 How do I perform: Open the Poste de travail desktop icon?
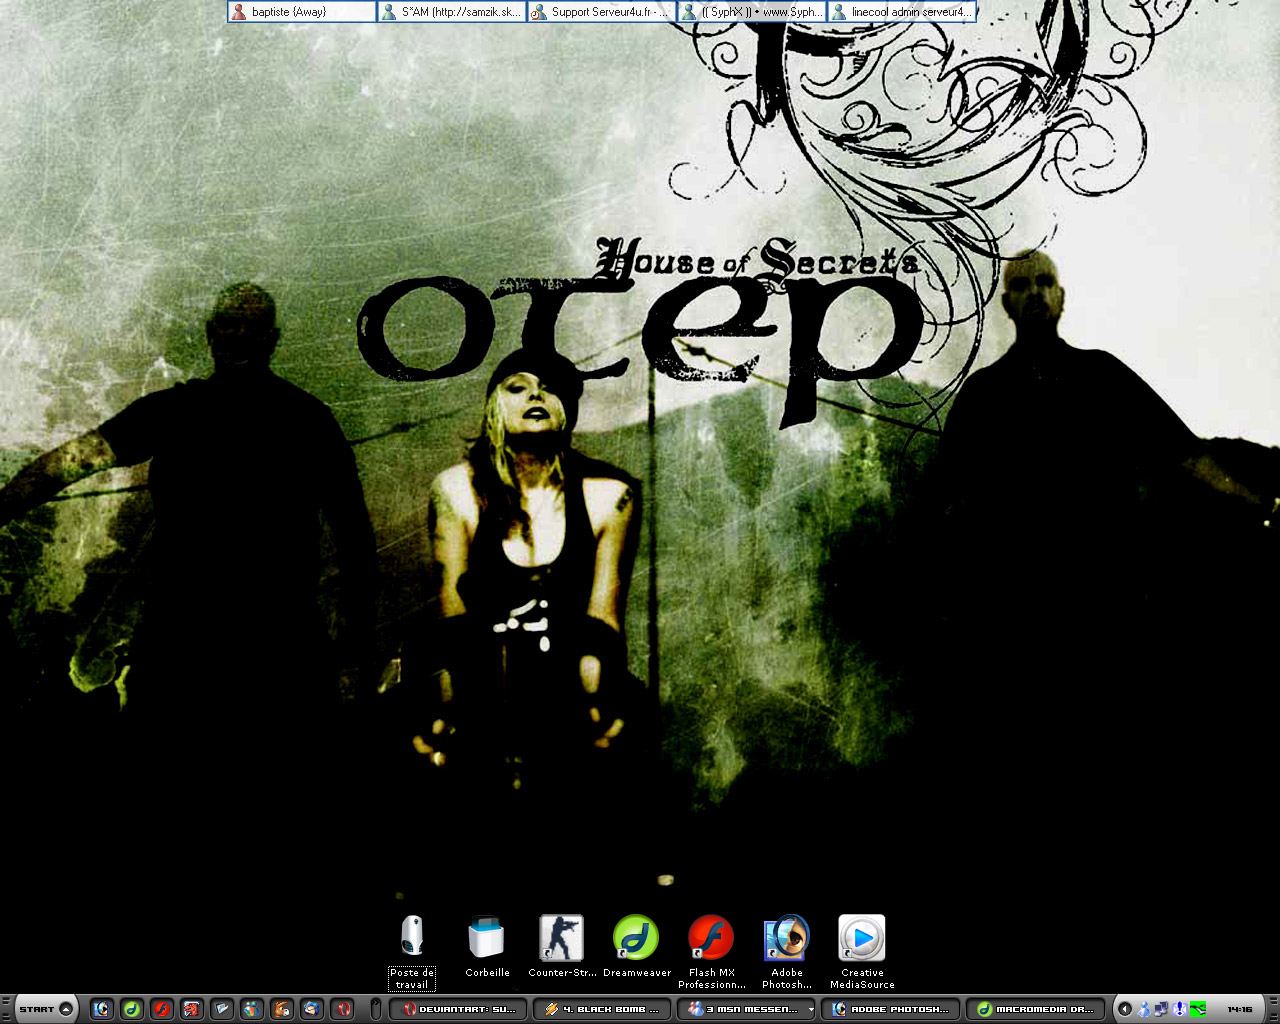(412, 951)
